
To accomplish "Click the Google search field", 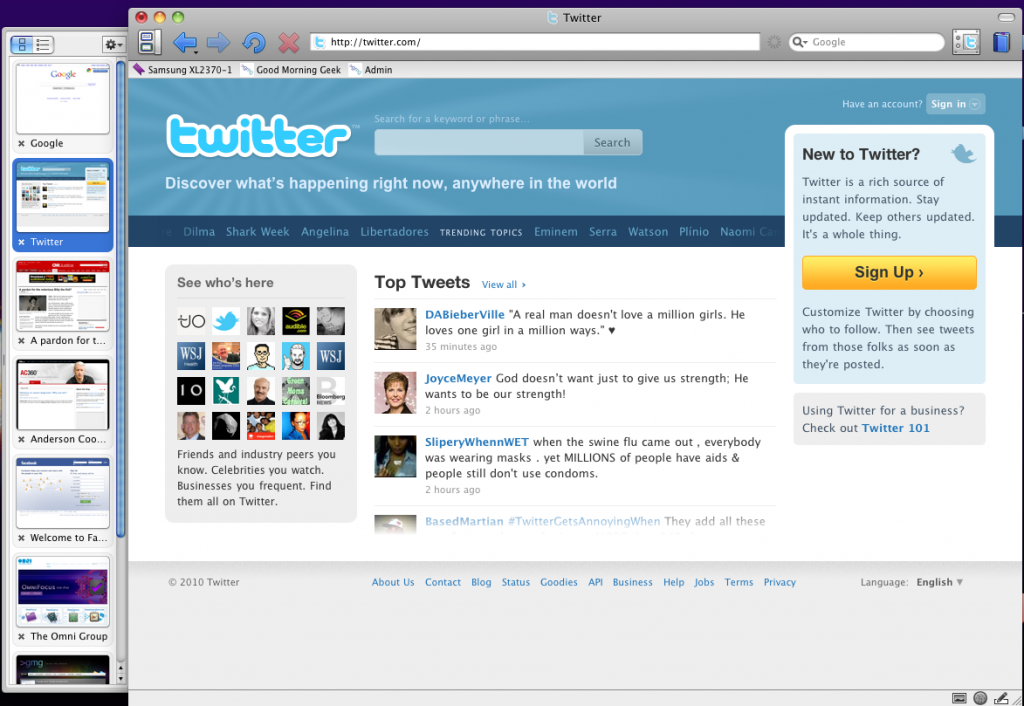I will click(866, 42).
